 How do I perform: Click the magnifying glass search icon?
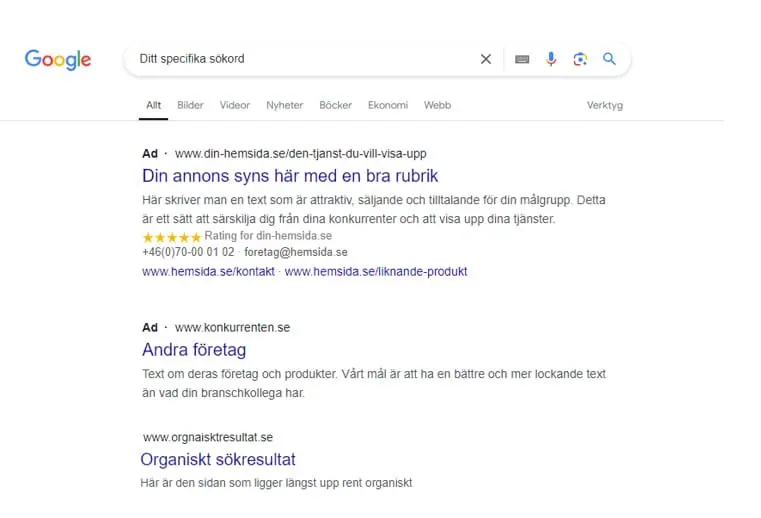tap(609, 59)
